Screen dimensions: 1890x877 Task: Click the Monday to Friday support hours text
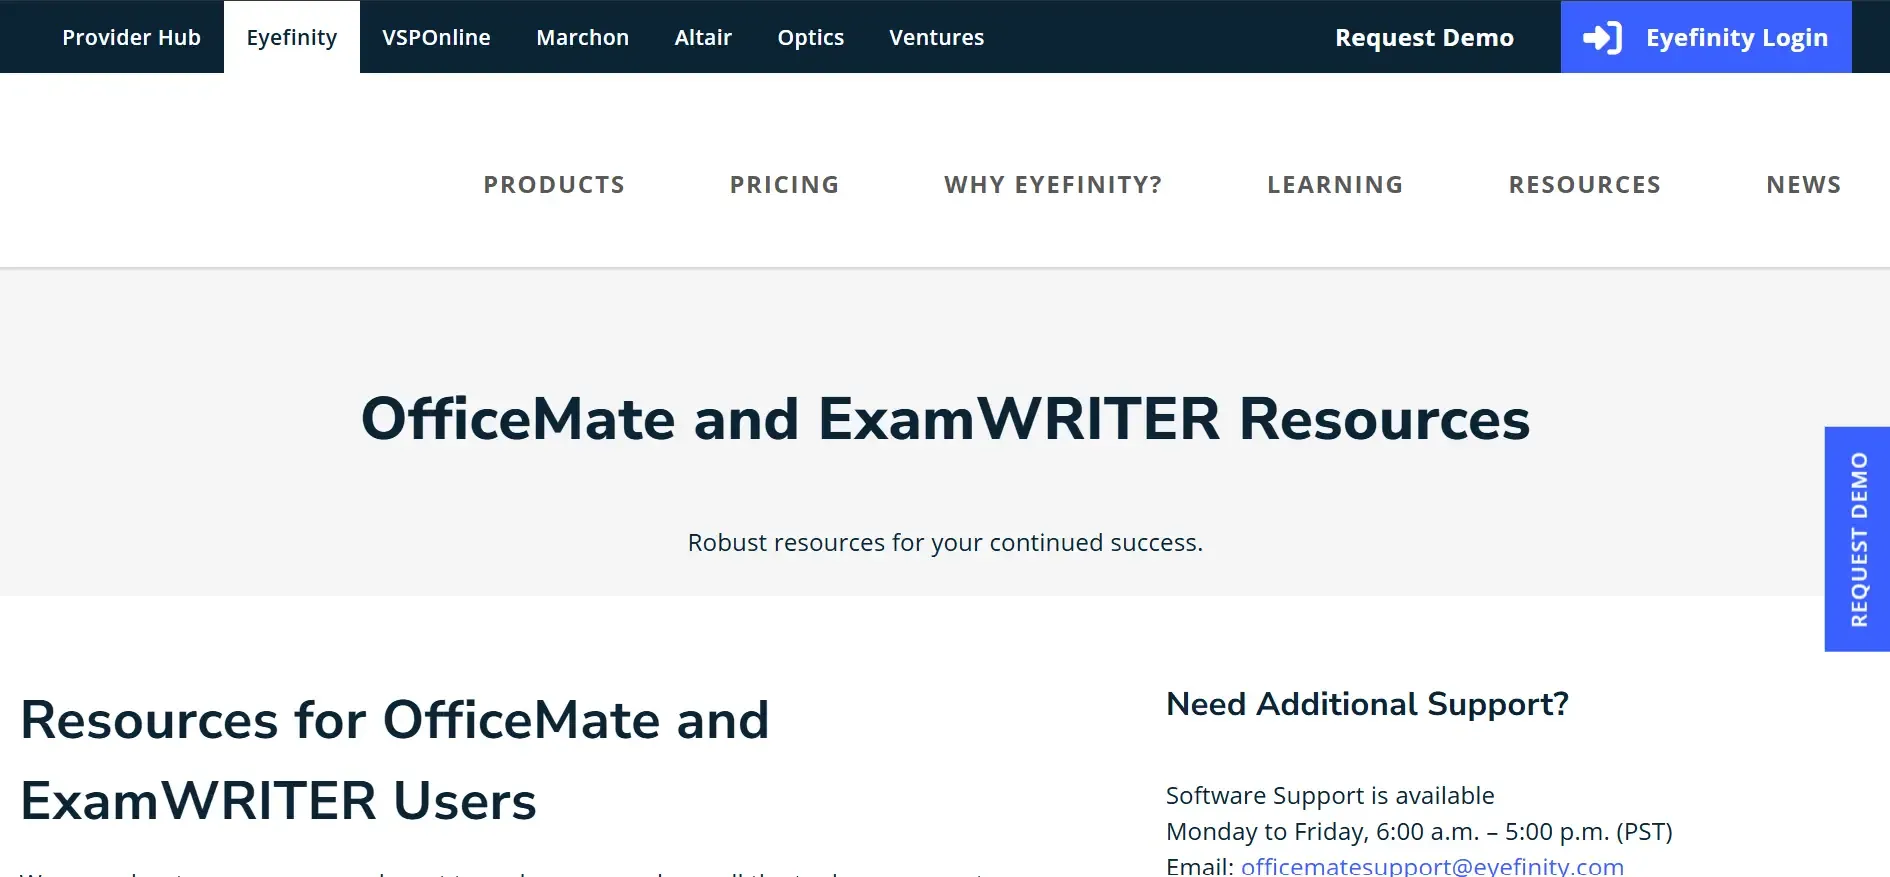point(1419,831)
